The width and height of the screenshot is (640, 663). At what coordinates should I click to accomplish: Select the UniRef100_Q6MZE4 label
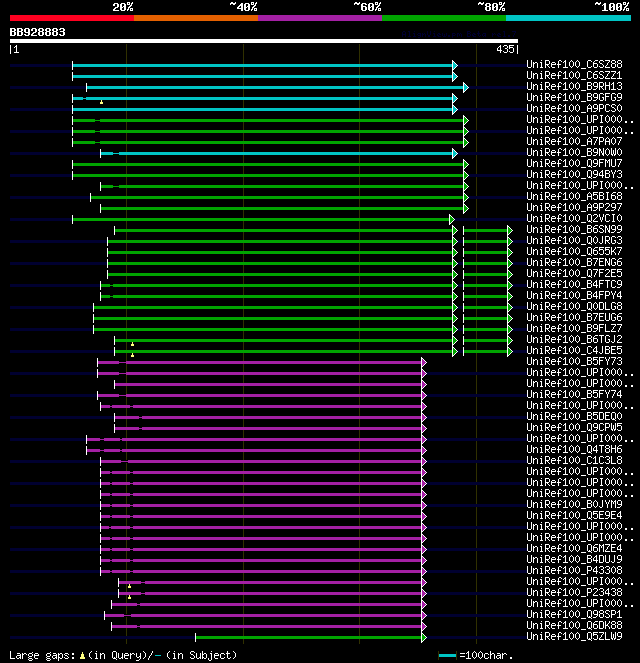point(574,548)
